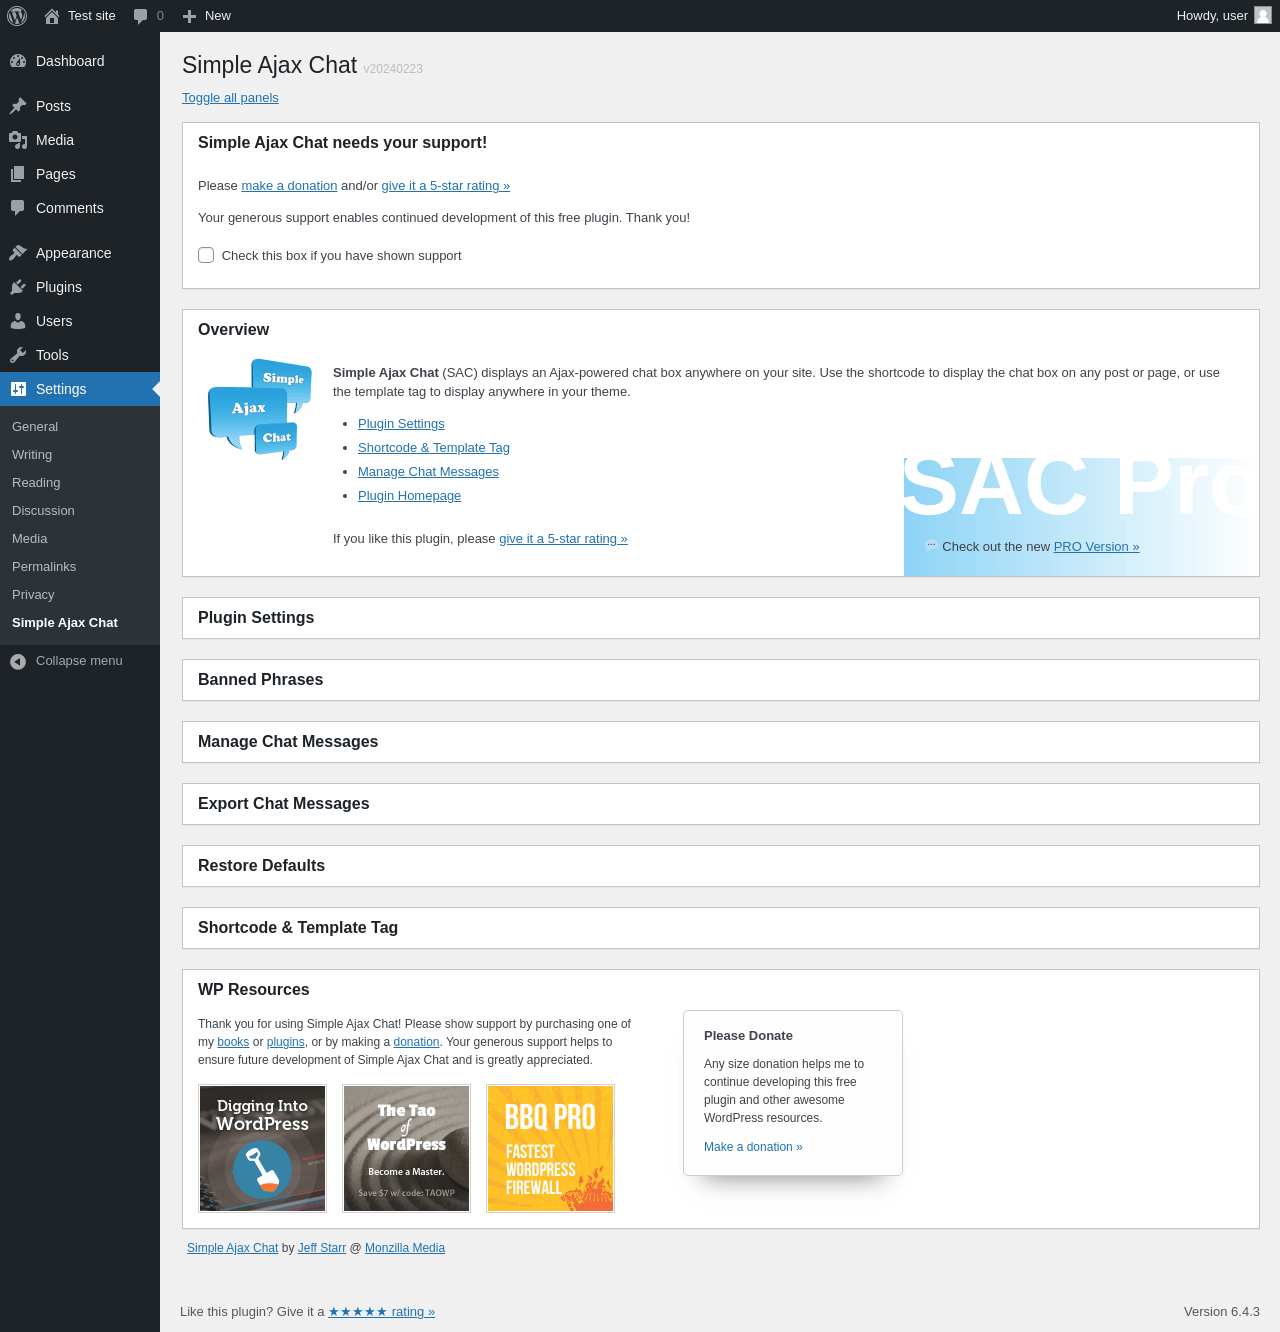Click the Simple Ajax Chat logo image
The height and width of the screenshot is (1332, 1280).
pos(260,409)
